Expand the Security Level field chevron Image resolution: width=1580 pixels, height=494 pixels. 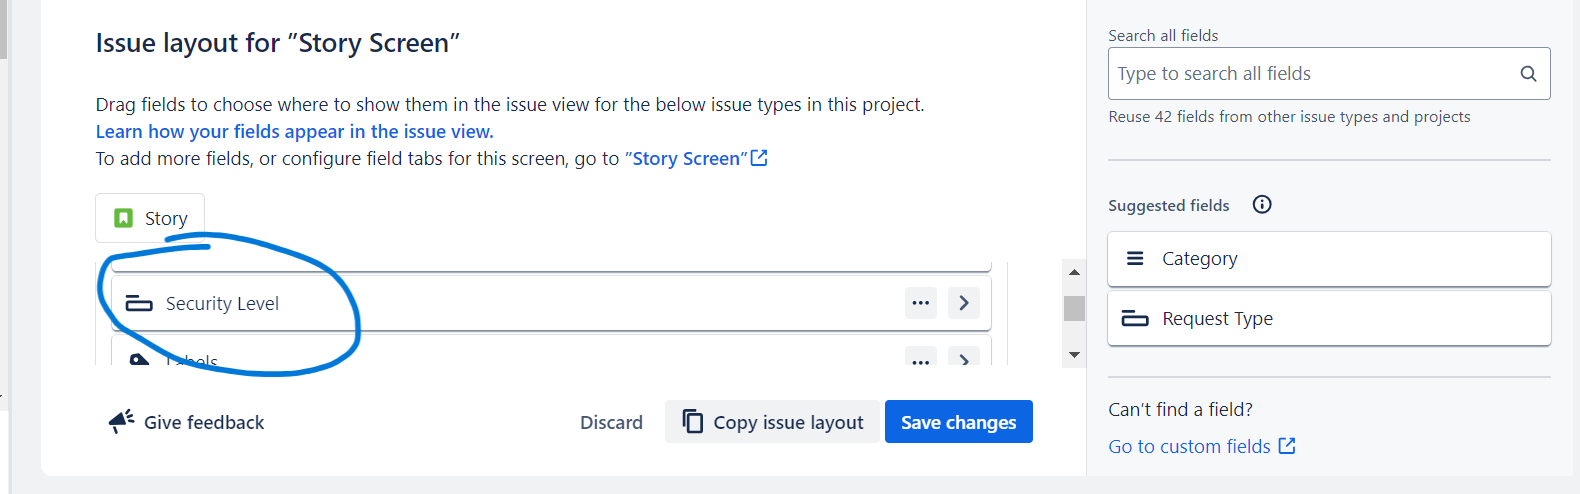pyautogui.click(x=964, y=303)
